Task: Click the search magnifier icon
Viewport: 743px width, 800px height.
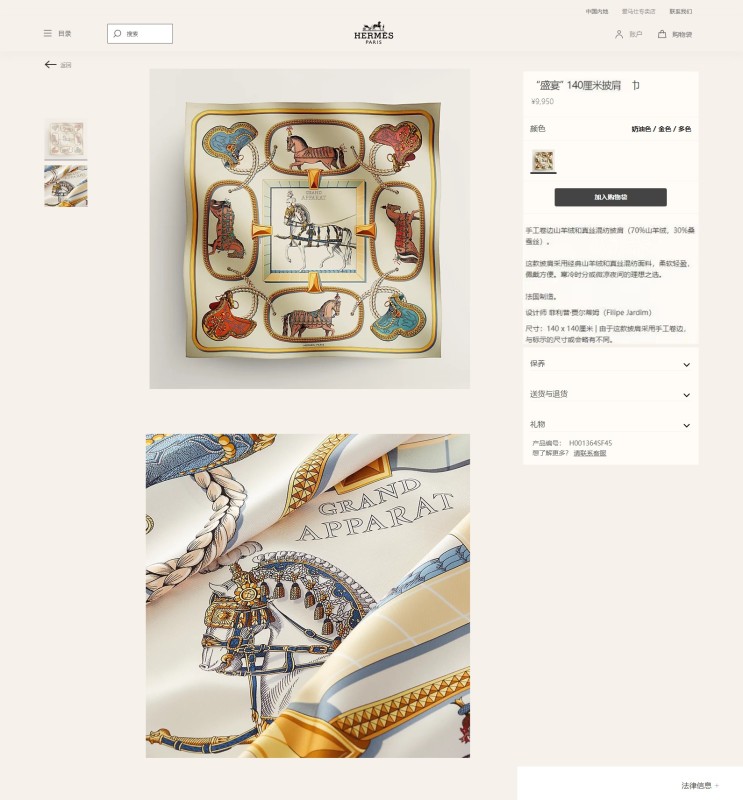Action: point(117,34)
